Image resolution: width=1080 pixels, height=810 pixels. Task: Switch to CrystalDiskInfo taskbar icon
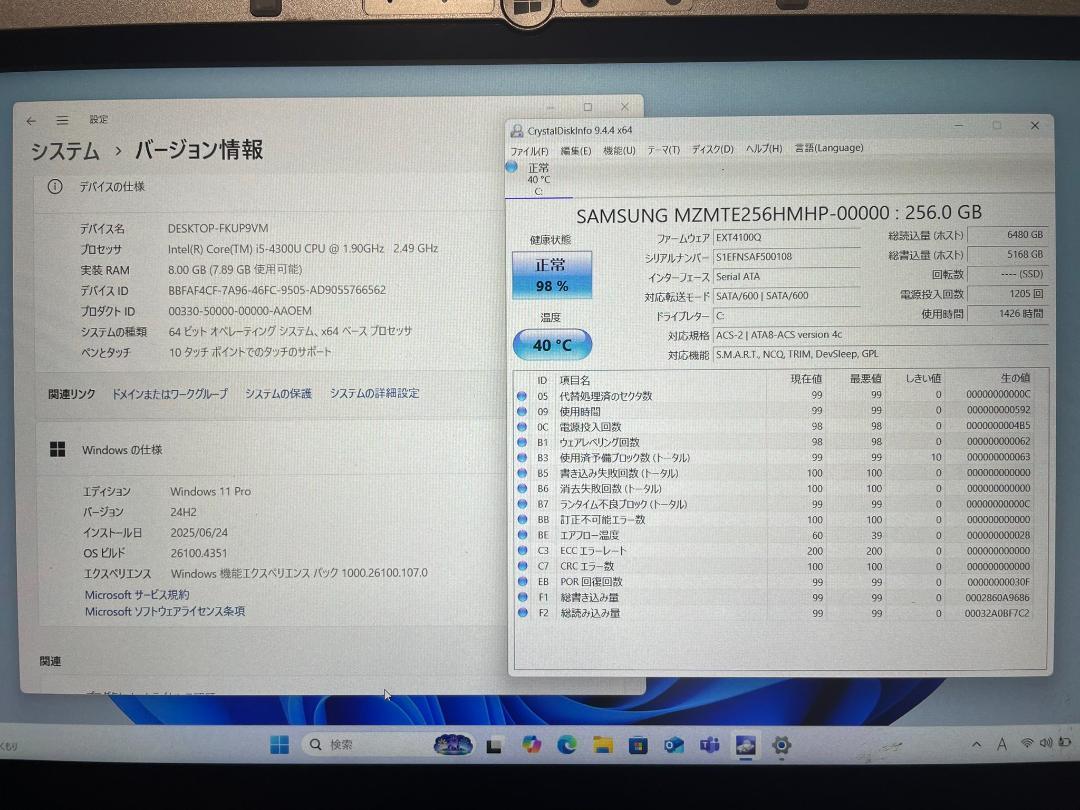click(x=745, y=745)
